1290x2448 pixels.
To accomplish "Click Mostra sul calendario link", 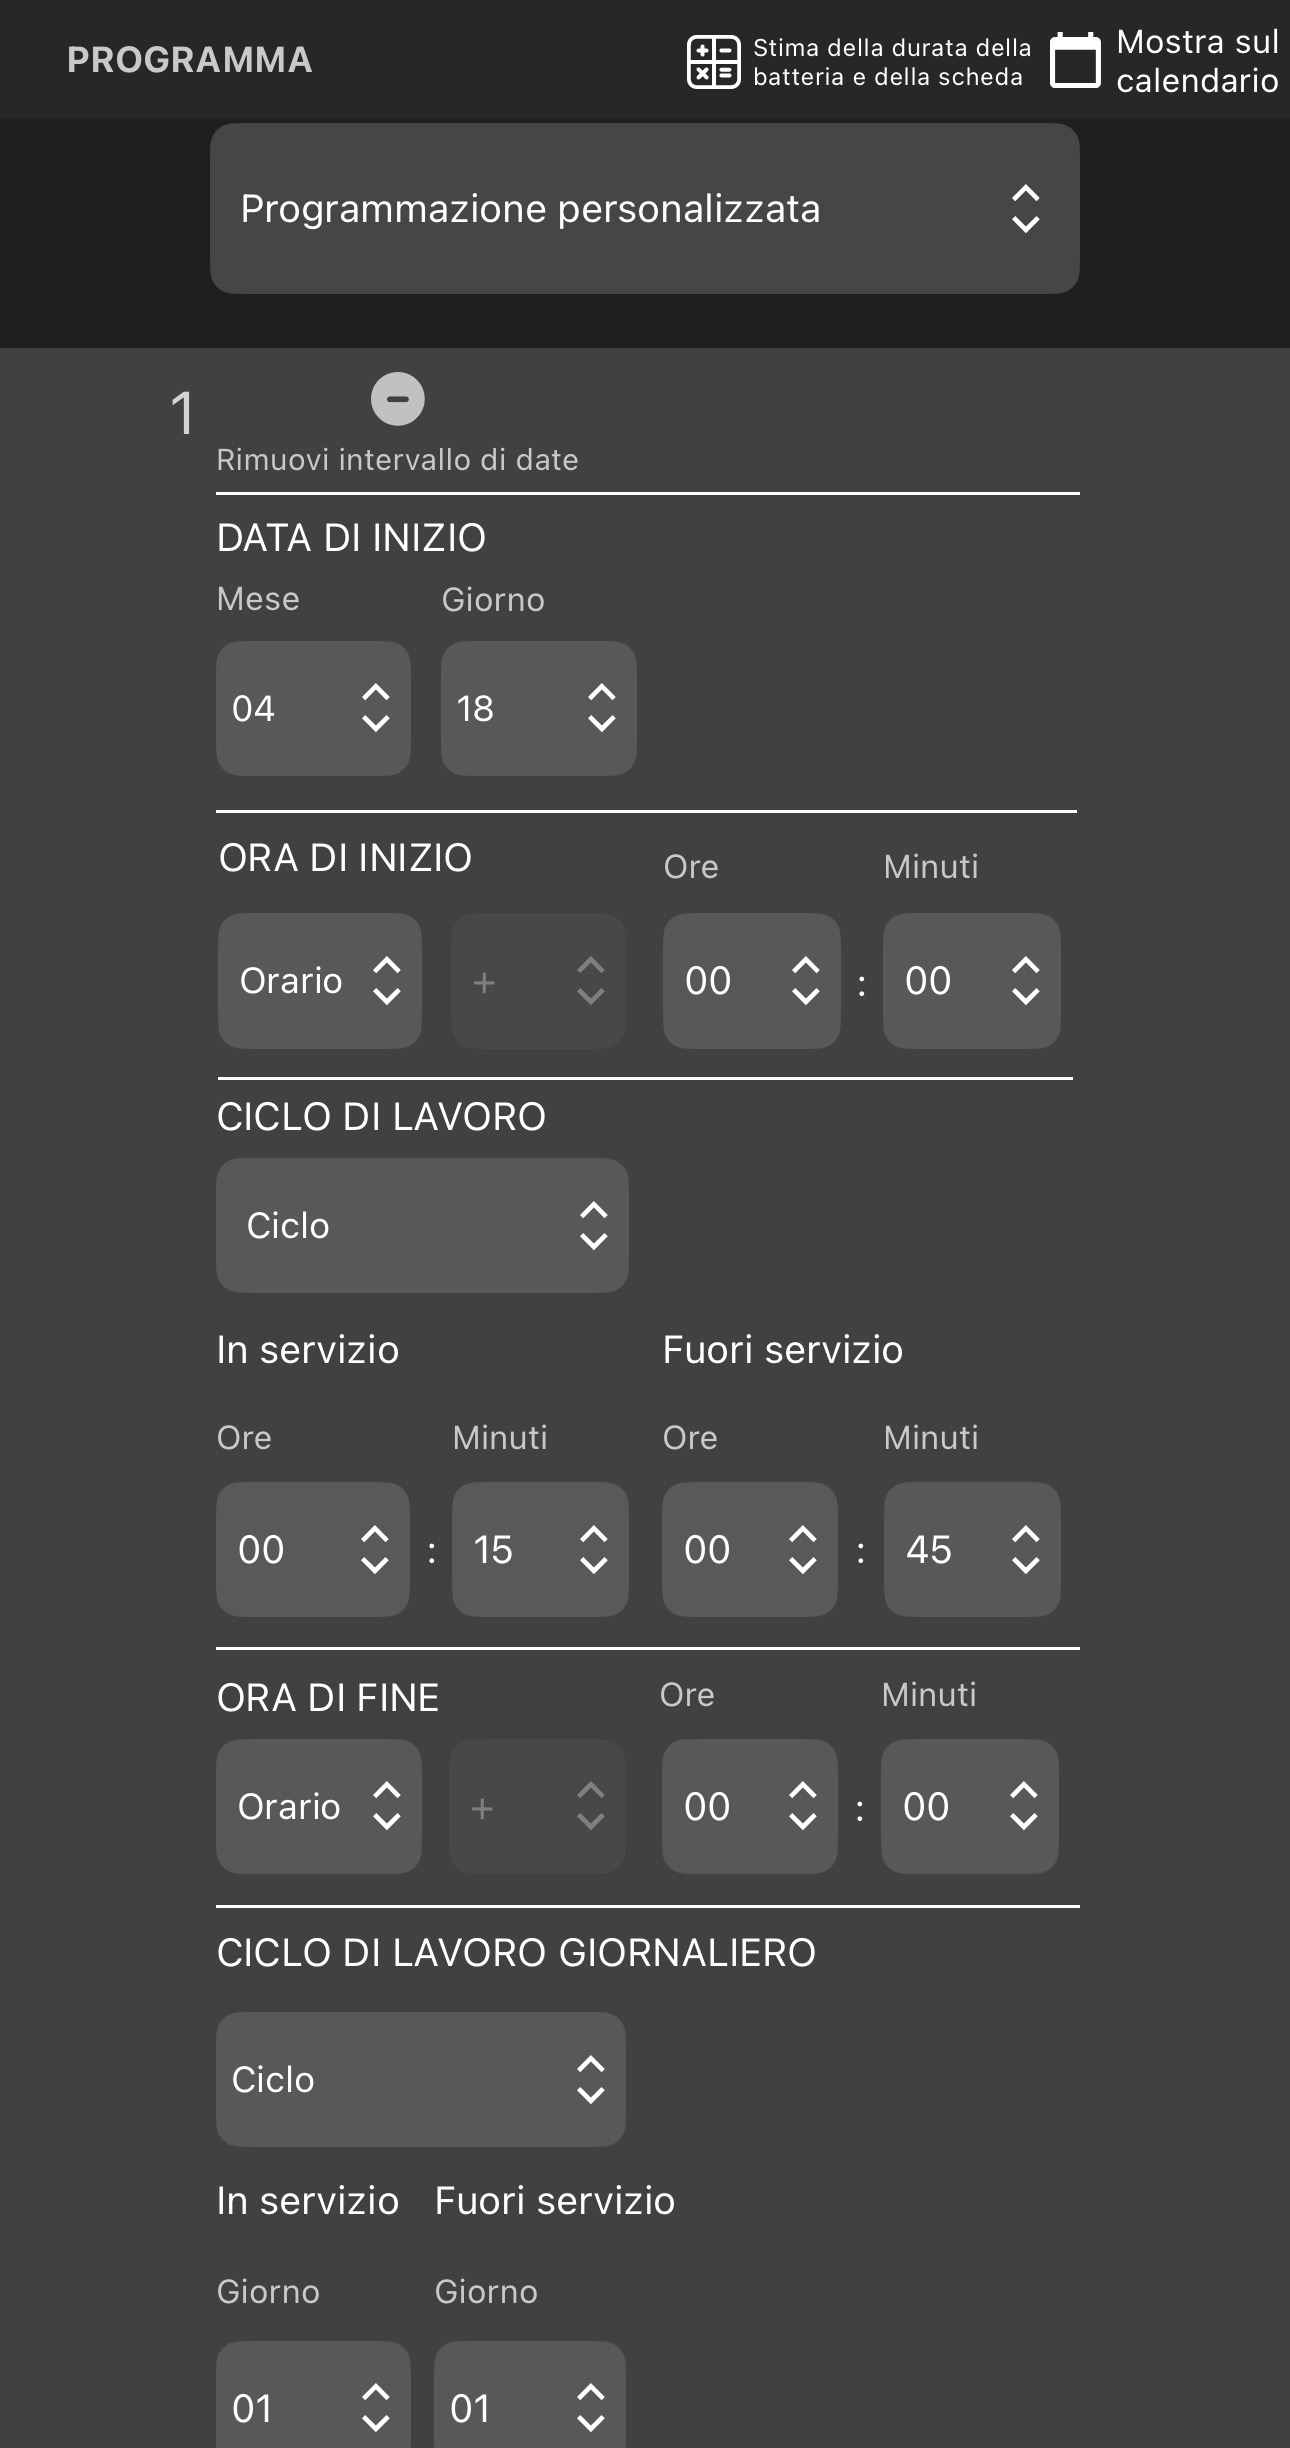I will (x=1197, y=61).
